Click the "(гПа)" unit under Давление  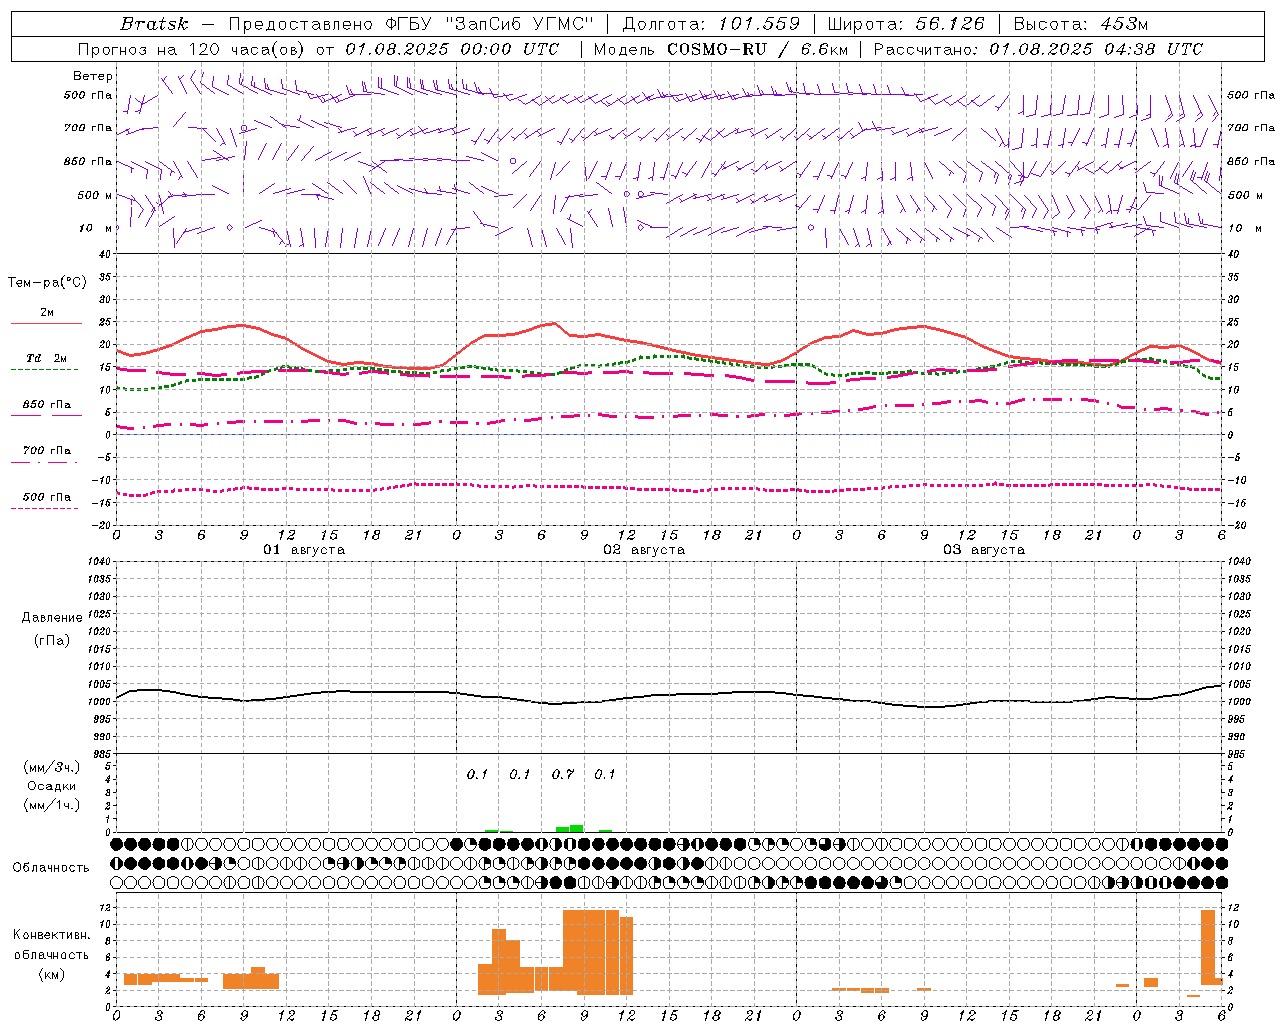pos(52,641)
